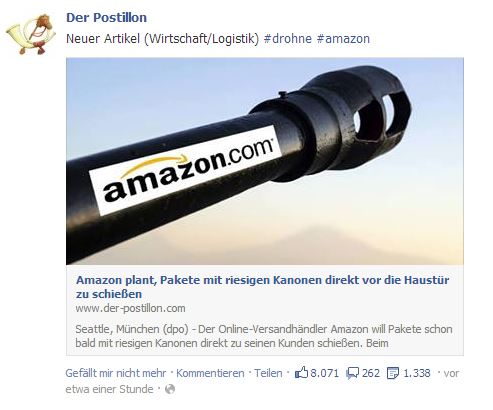The height and width of the screenshot is (410, 493).
Task: Open the 'vor etwa einer Stunde' timestamp
Action: [x=262, y=381]
